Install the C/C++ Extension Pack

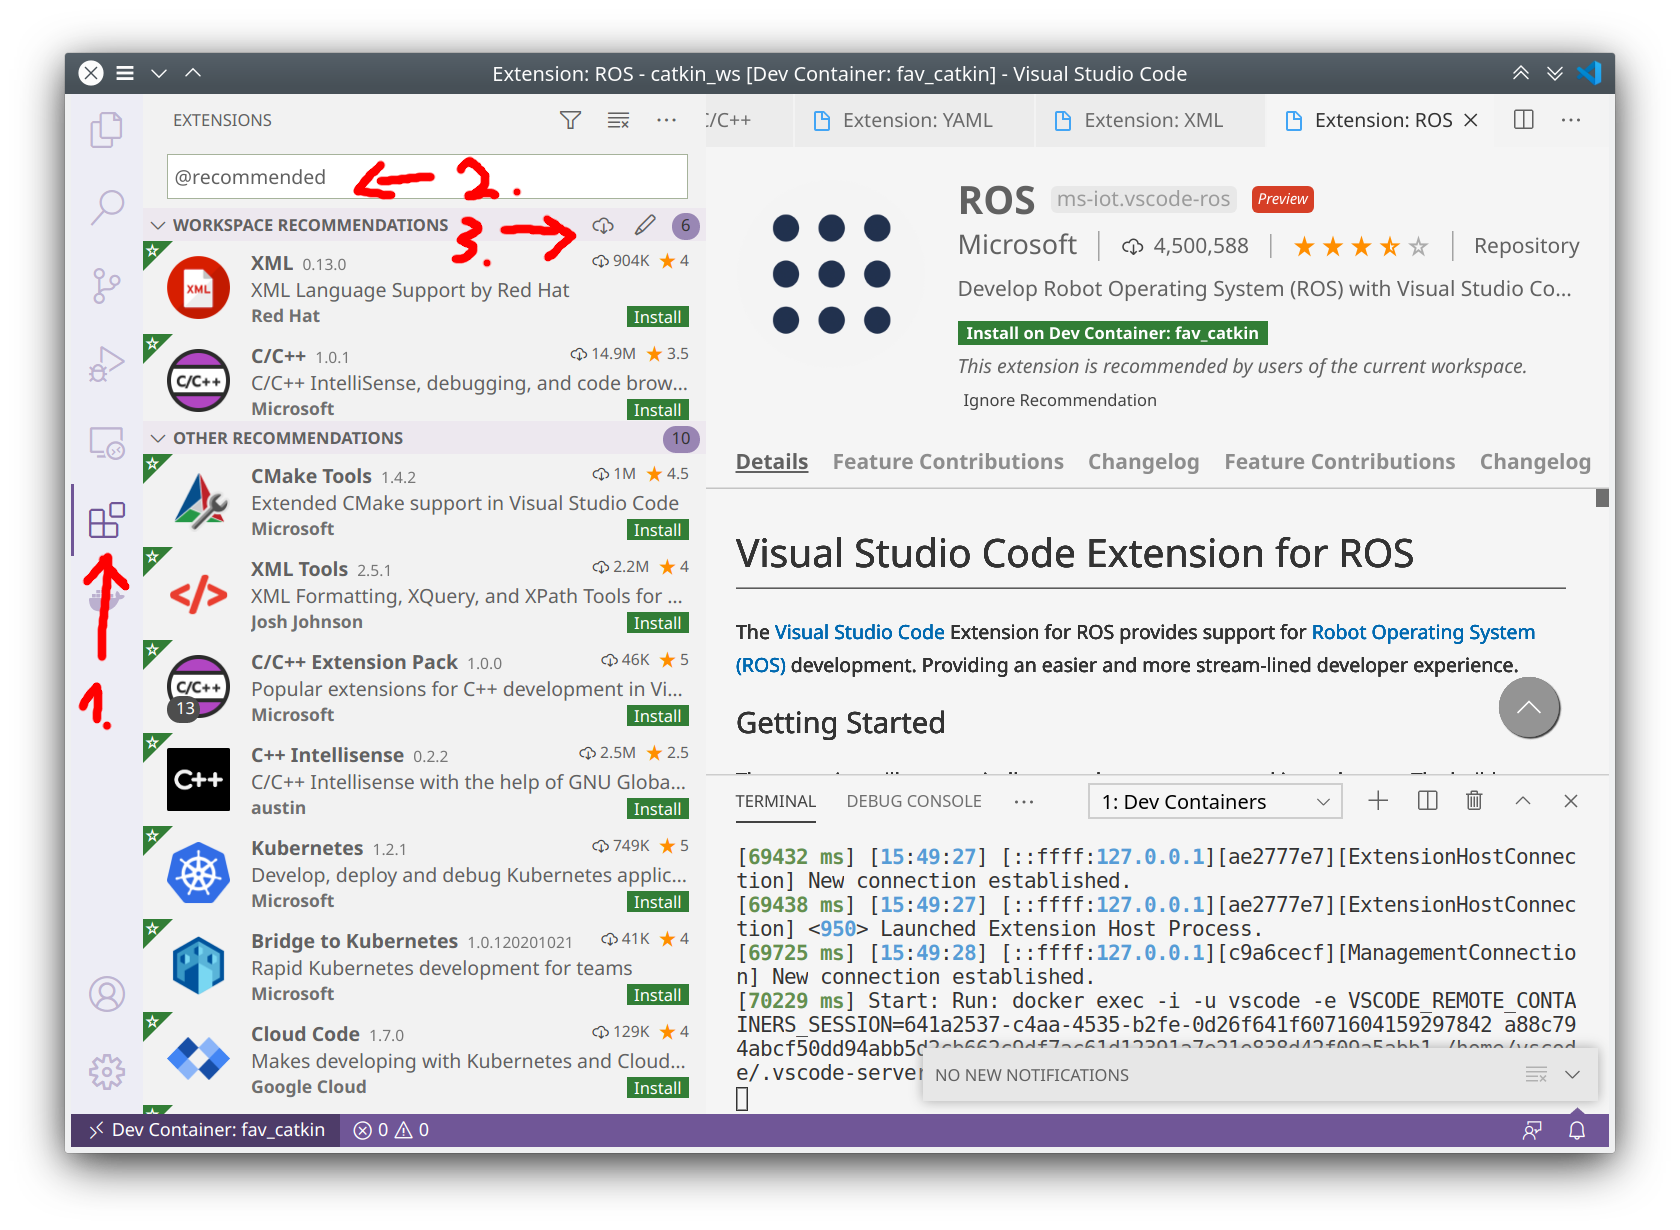click(x=657, y=716)
